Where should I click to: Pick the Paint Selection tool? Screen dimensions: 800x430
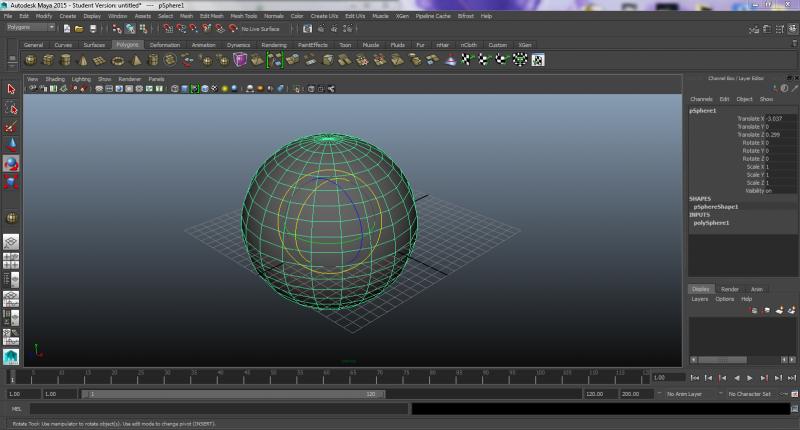(11, 127)
